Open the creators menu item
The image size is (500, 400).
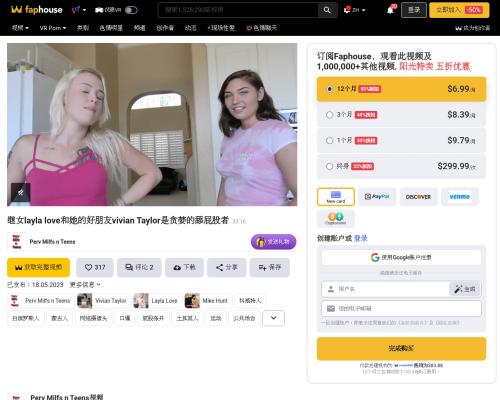coord(165,28)
